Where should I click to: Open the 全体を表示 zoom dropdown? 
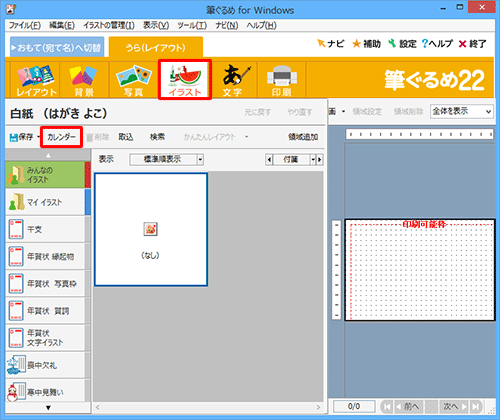click(462, 111)
